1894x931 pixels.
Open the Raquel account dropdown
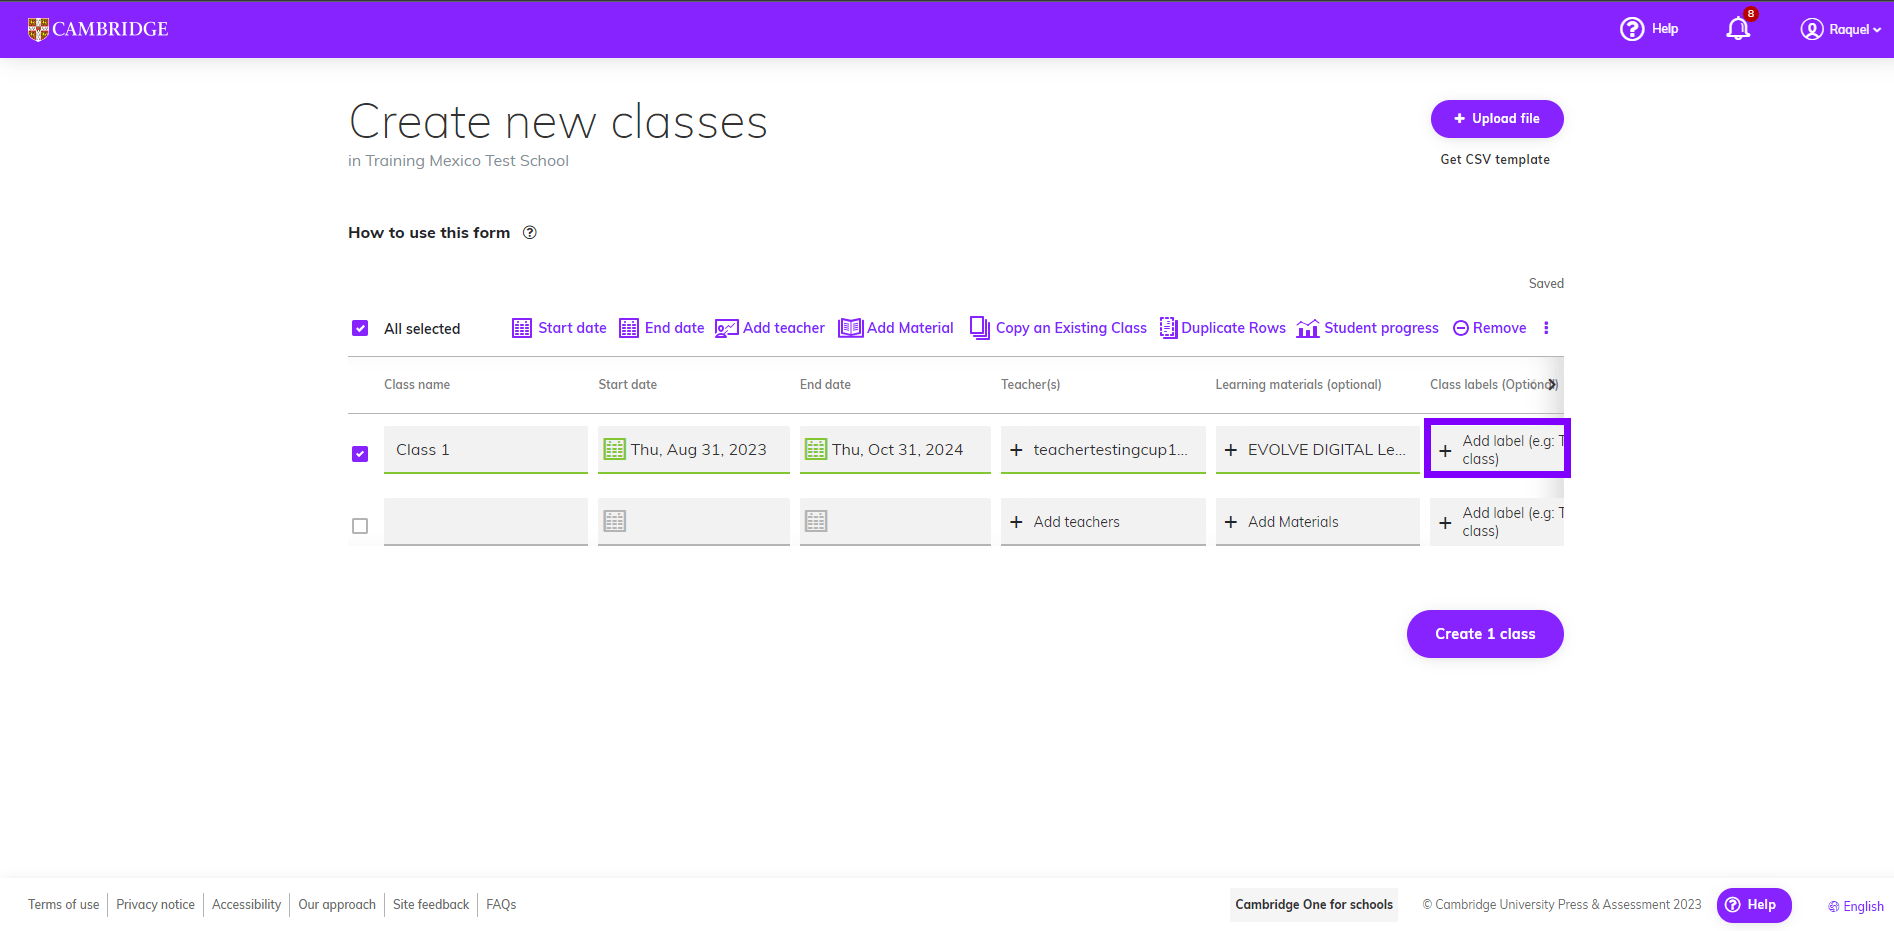(1840, 29)
